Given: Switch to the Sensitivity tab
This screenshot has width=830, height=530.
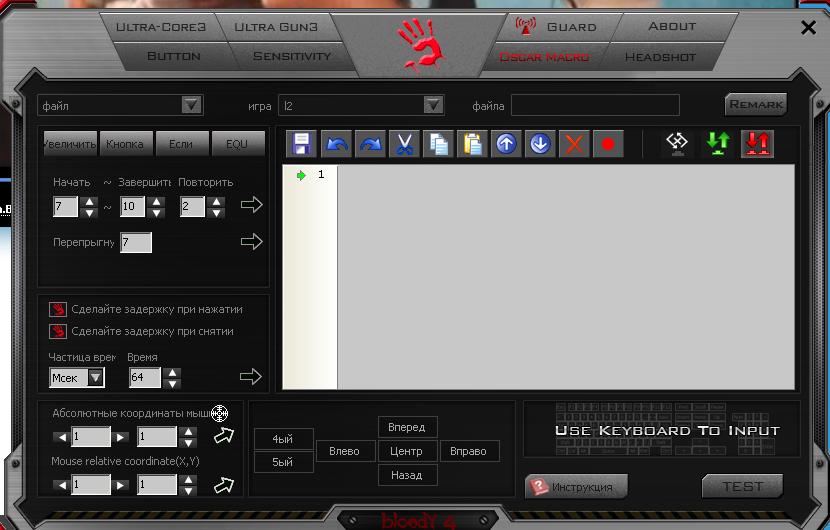Looking at the screenshot, I should point(292,56).
